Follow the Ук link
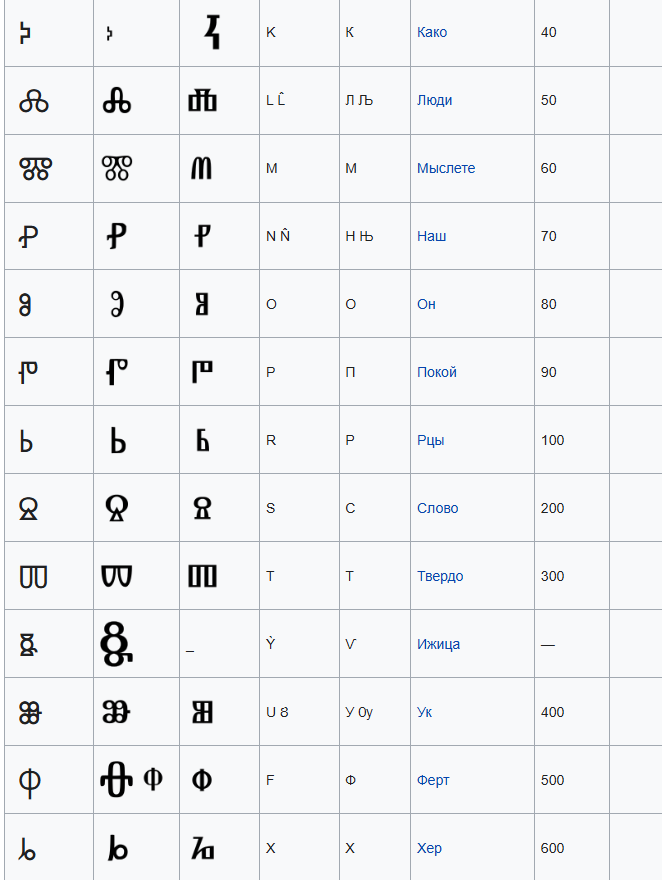The image size is (662, 880). click(x=424, y=712)
